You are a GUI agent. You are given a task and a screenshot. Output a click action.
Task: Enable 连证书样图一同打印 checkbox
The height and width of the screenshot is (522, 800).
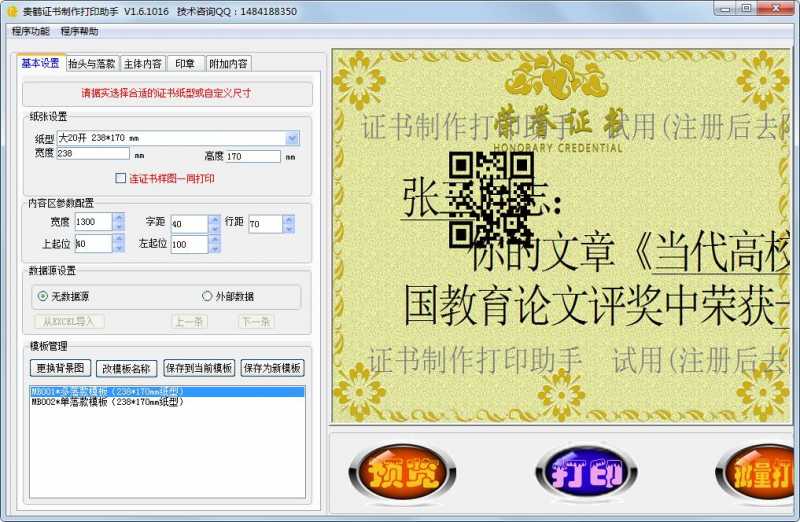click(120, 178)
